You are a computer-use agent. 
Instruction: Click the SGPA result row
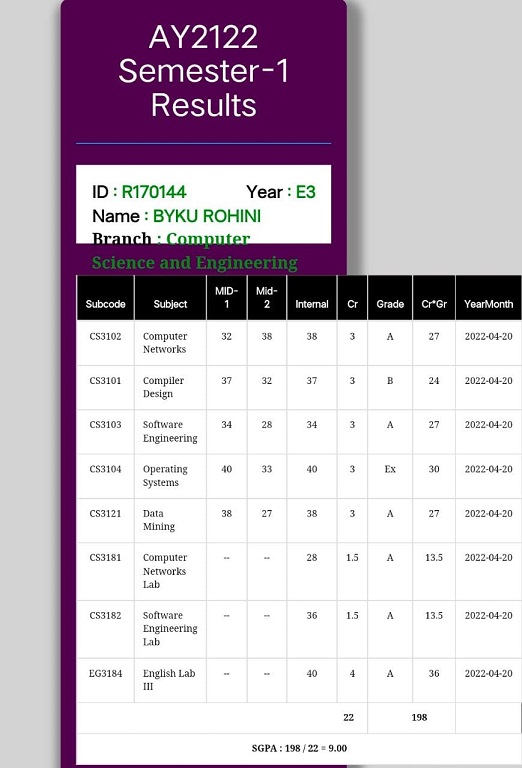click(x=299, y=748)
